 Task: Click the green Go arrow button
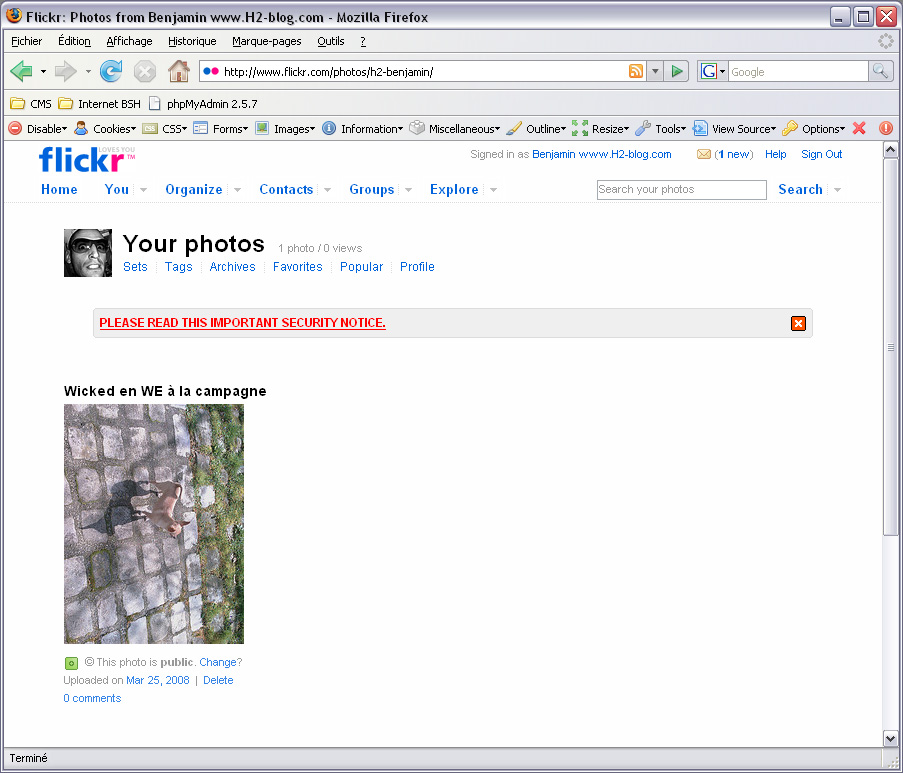[677, 71]
